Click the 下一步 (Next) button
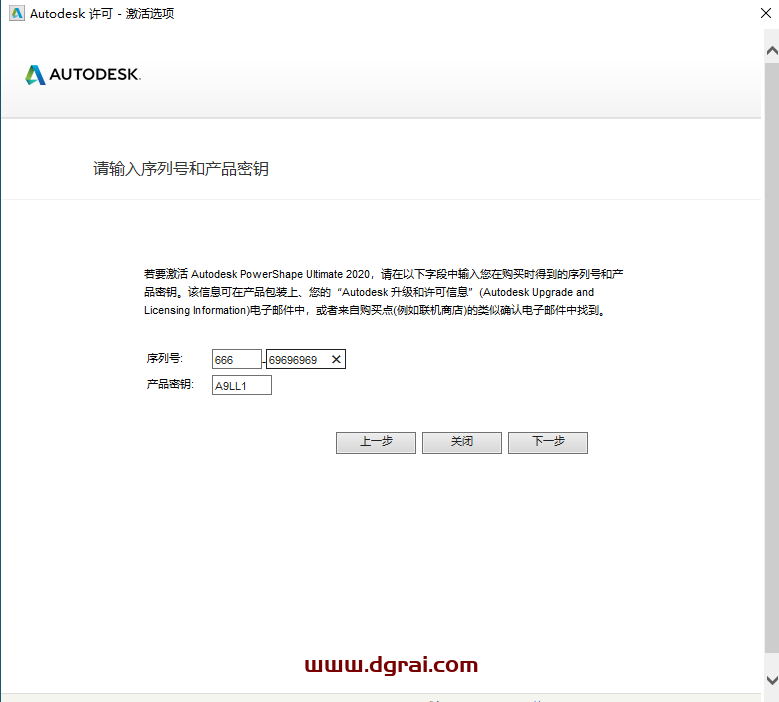This screenshot has height=702, width=779. [547, 442]
